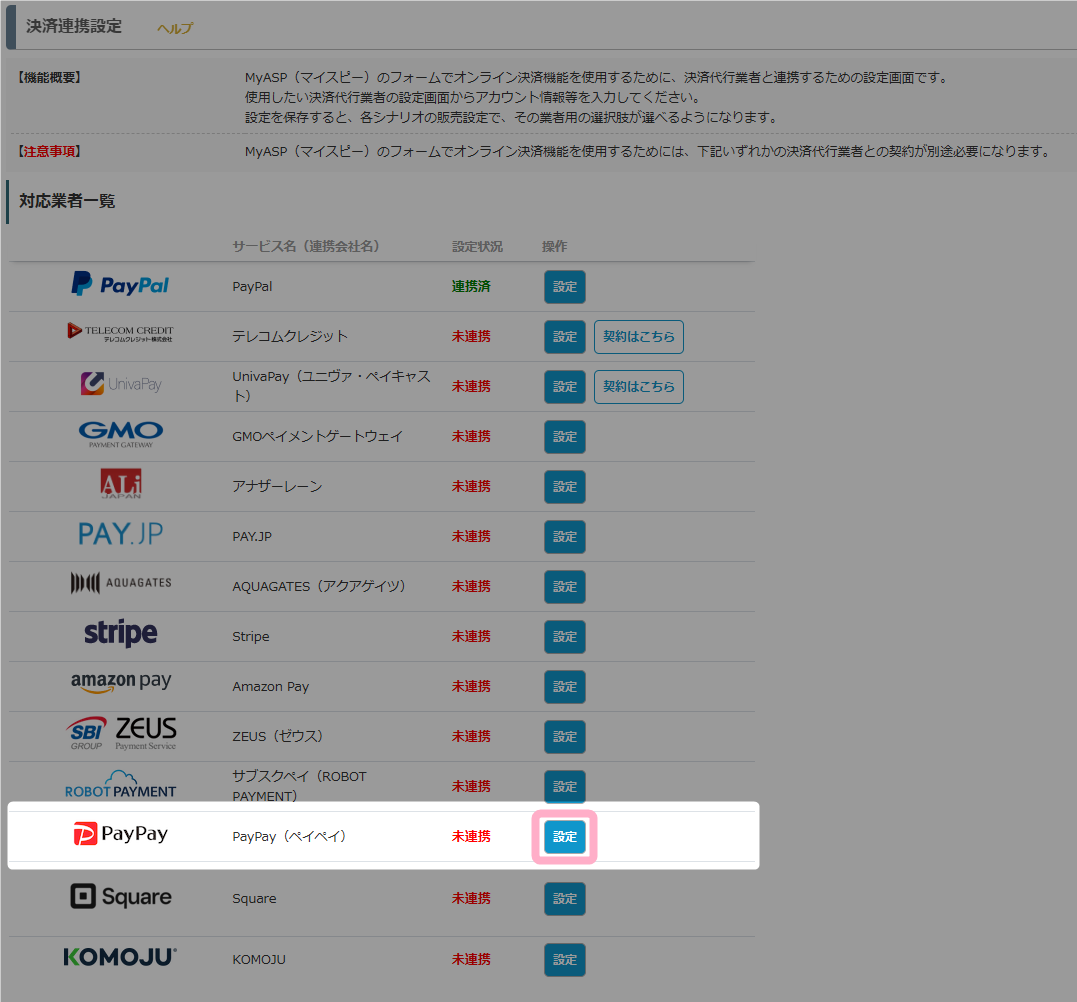This screenshot has height=1002, width=1077.
Task: Click the 連携済 status for PayPal
Action: [x=471, y=287]
